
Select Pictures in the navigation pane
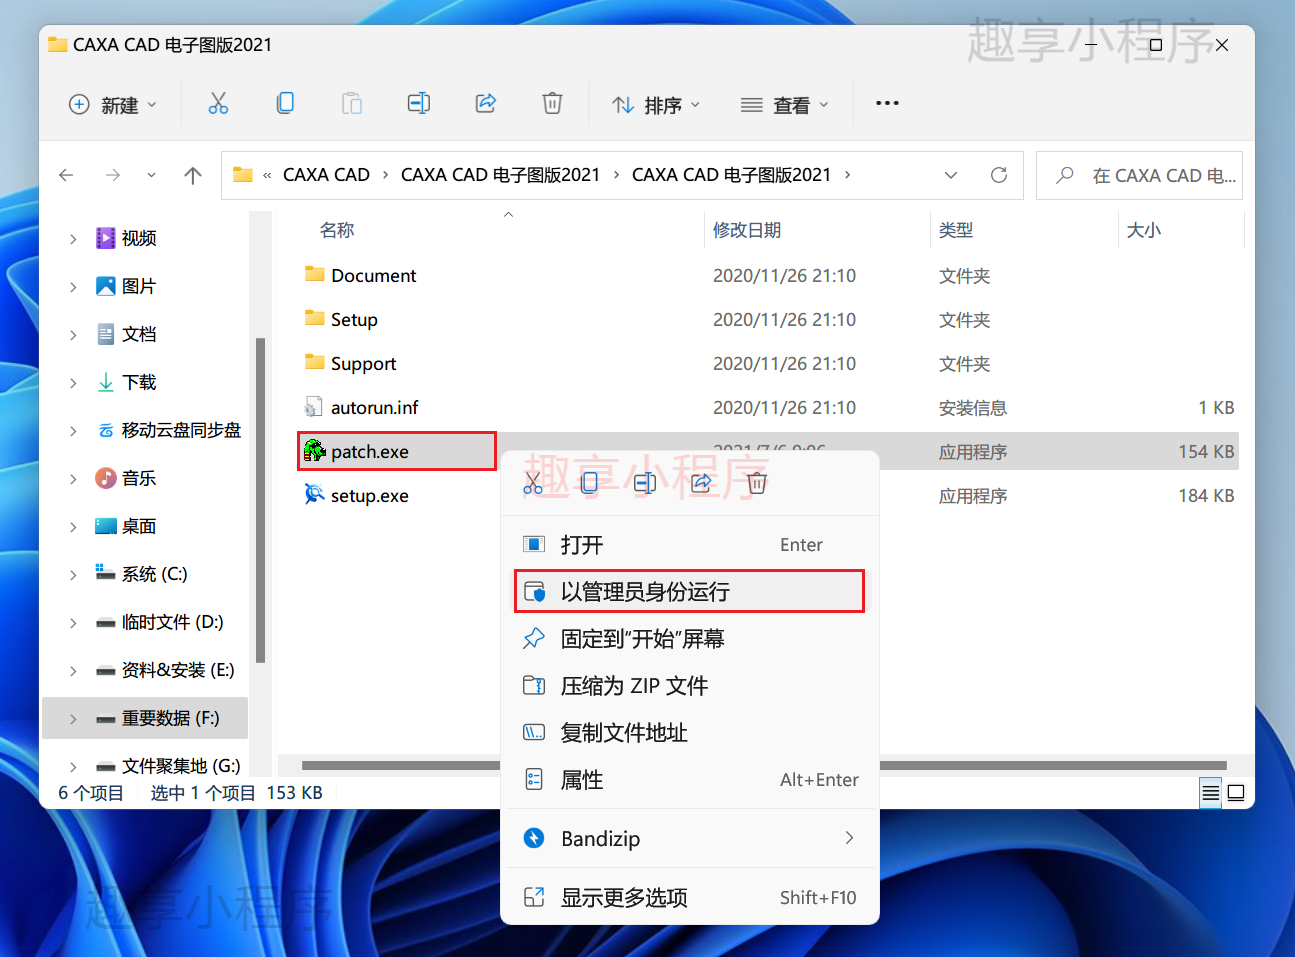point(138,287)
